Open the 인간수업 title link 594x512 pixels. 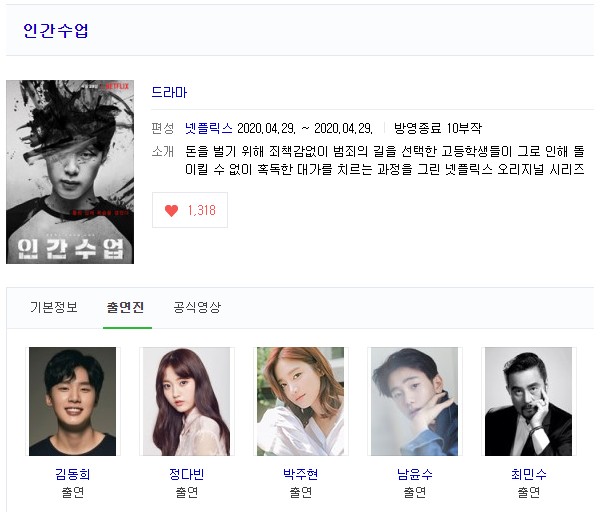[x=56, y=31]
